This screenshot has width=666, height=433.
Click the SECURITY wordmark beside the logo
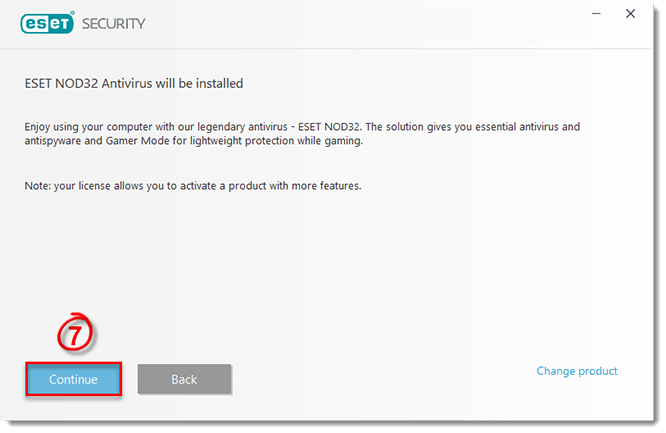pos(113,24)
